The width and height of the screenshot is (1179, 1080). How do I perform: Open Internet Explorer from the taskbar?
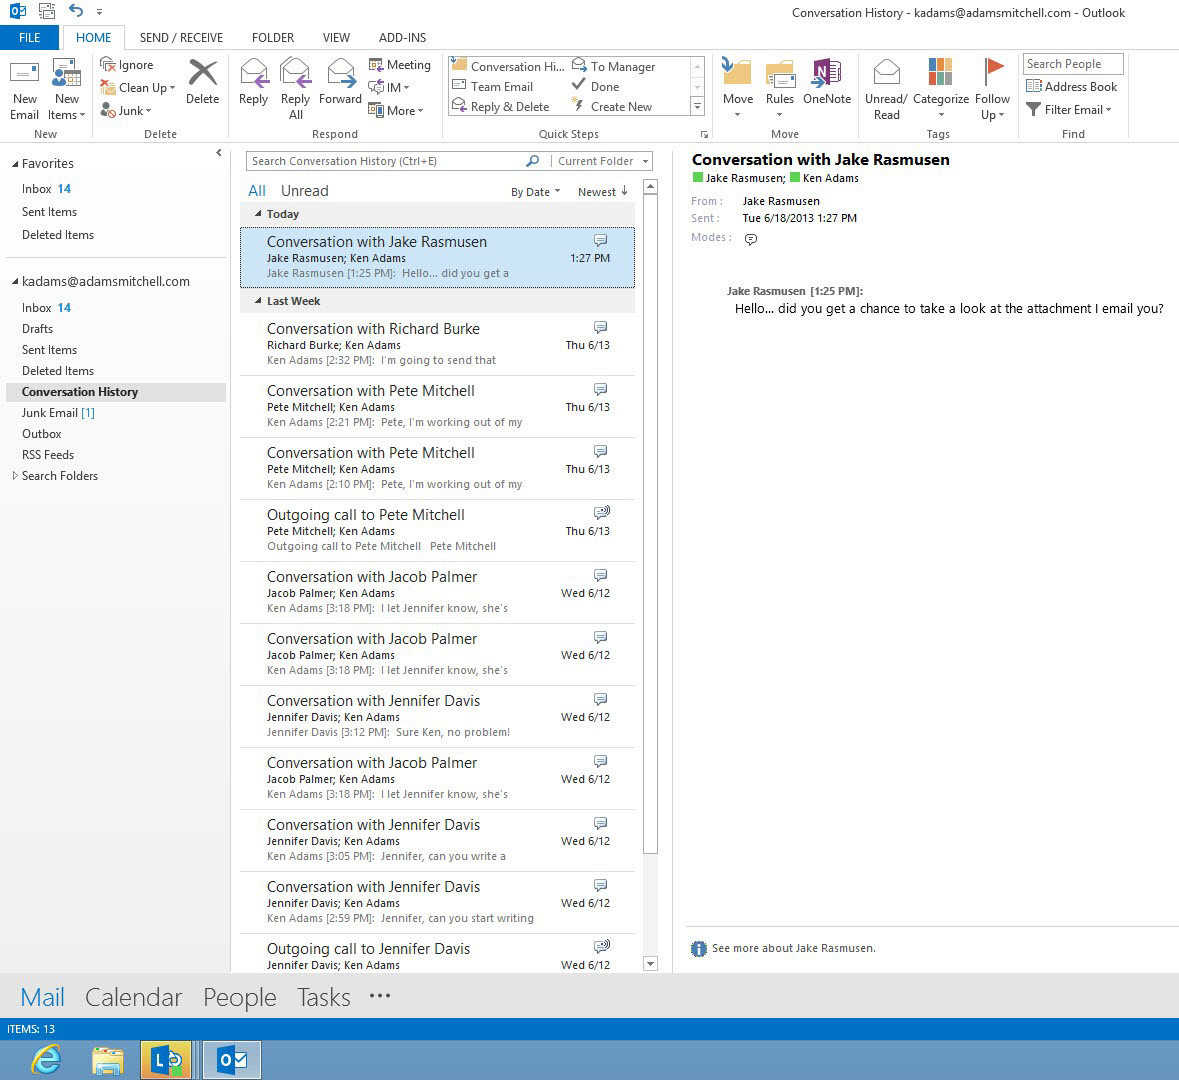click(47, 1060)
